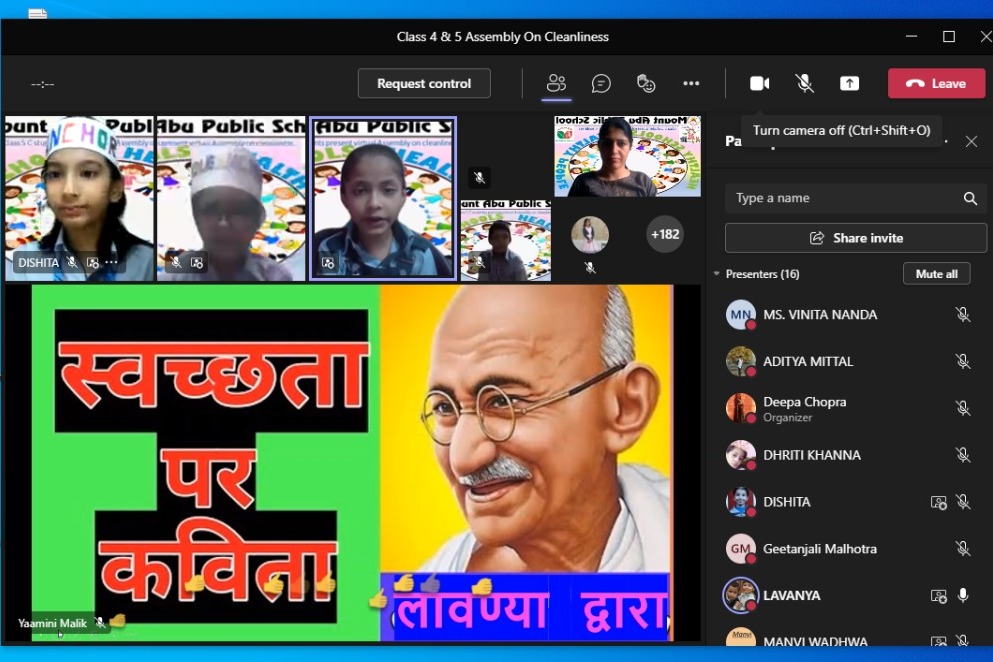Maximize the Teams meeting window
Viewport: 993px width, 662px height.
click(x=949, y=37)
